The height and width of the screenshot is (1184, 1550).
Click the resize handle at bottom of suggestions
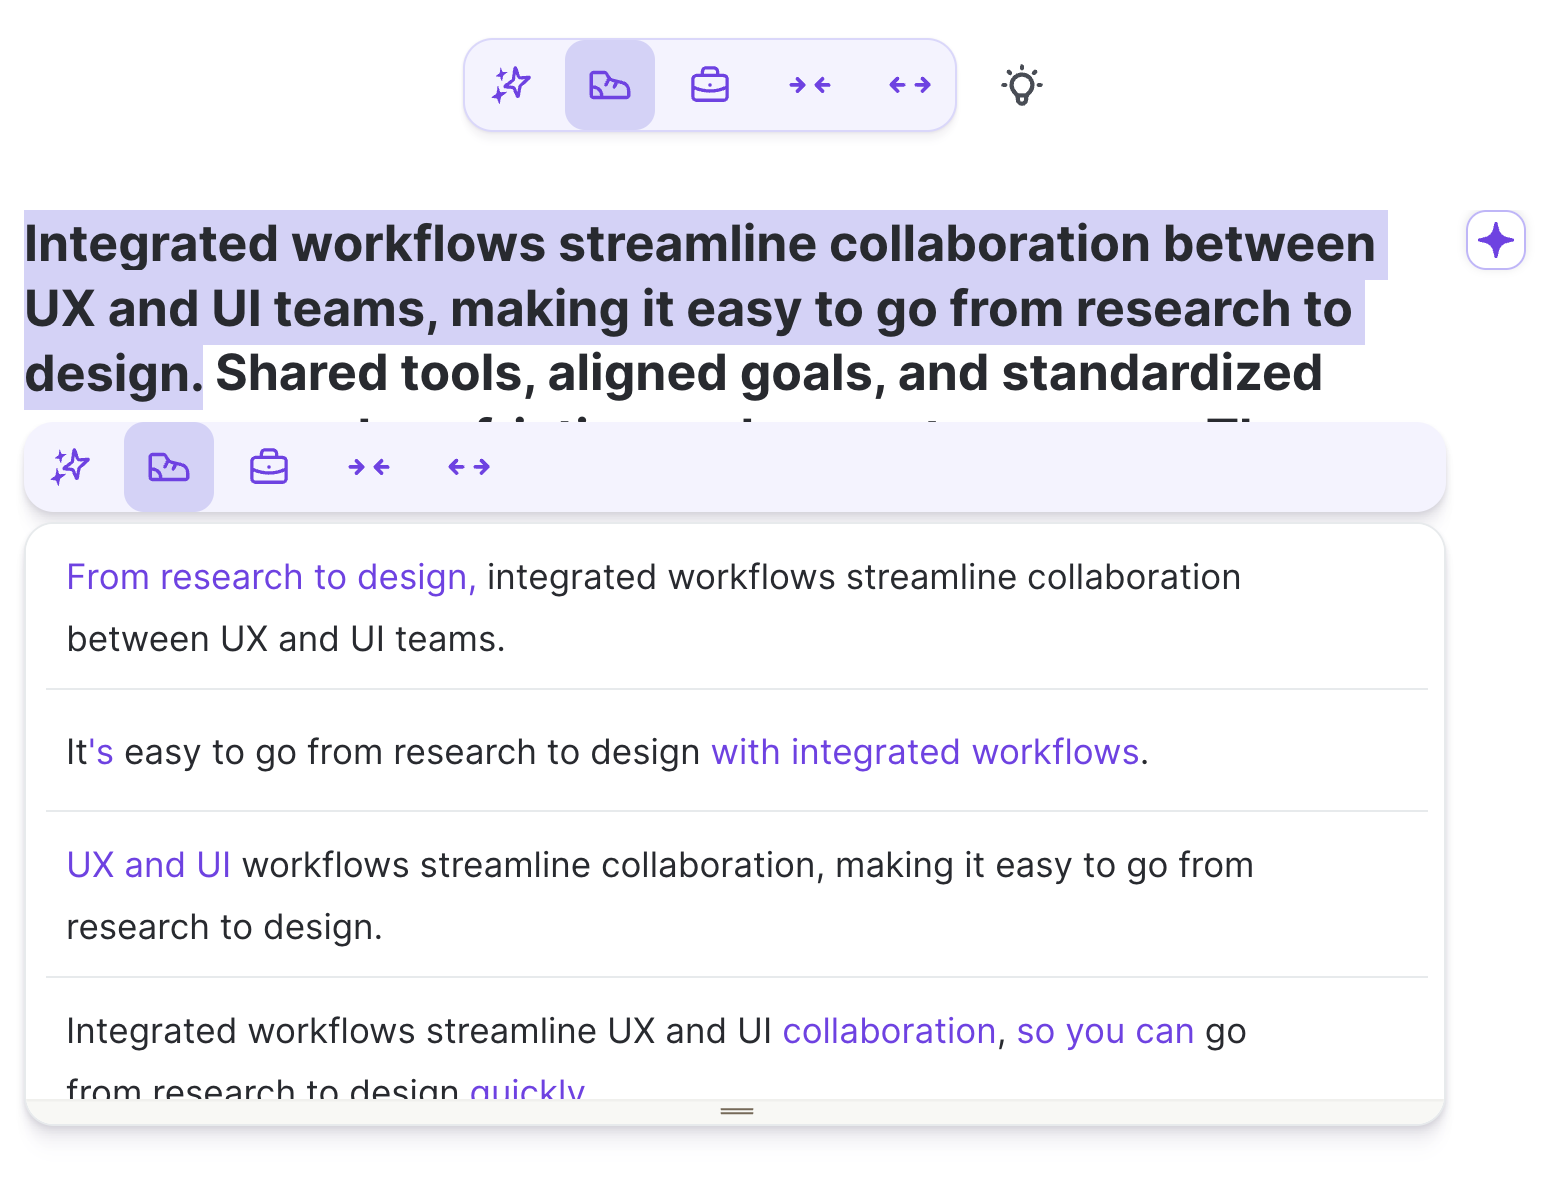coord(736,1111)
